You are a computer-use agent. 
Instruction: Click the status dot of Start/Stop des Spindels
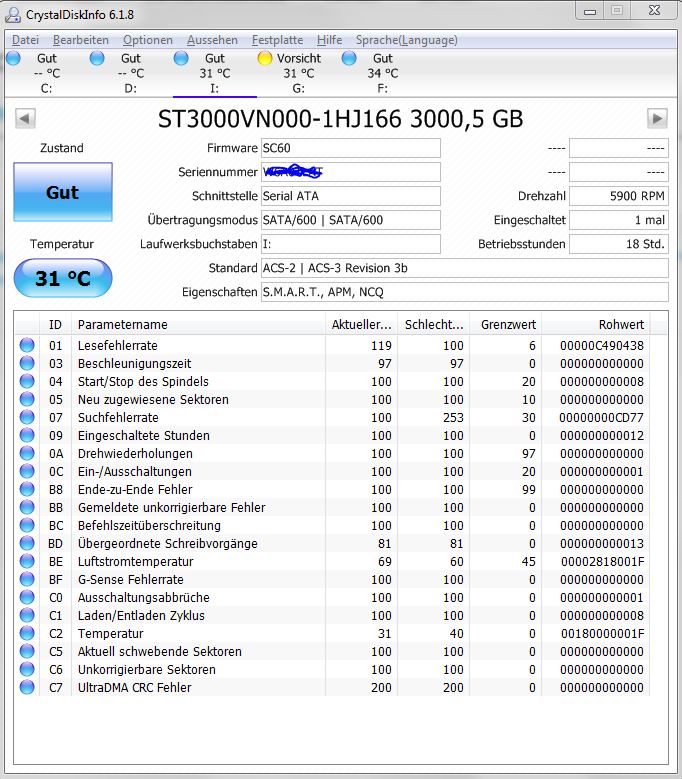(x=27, y=381)
